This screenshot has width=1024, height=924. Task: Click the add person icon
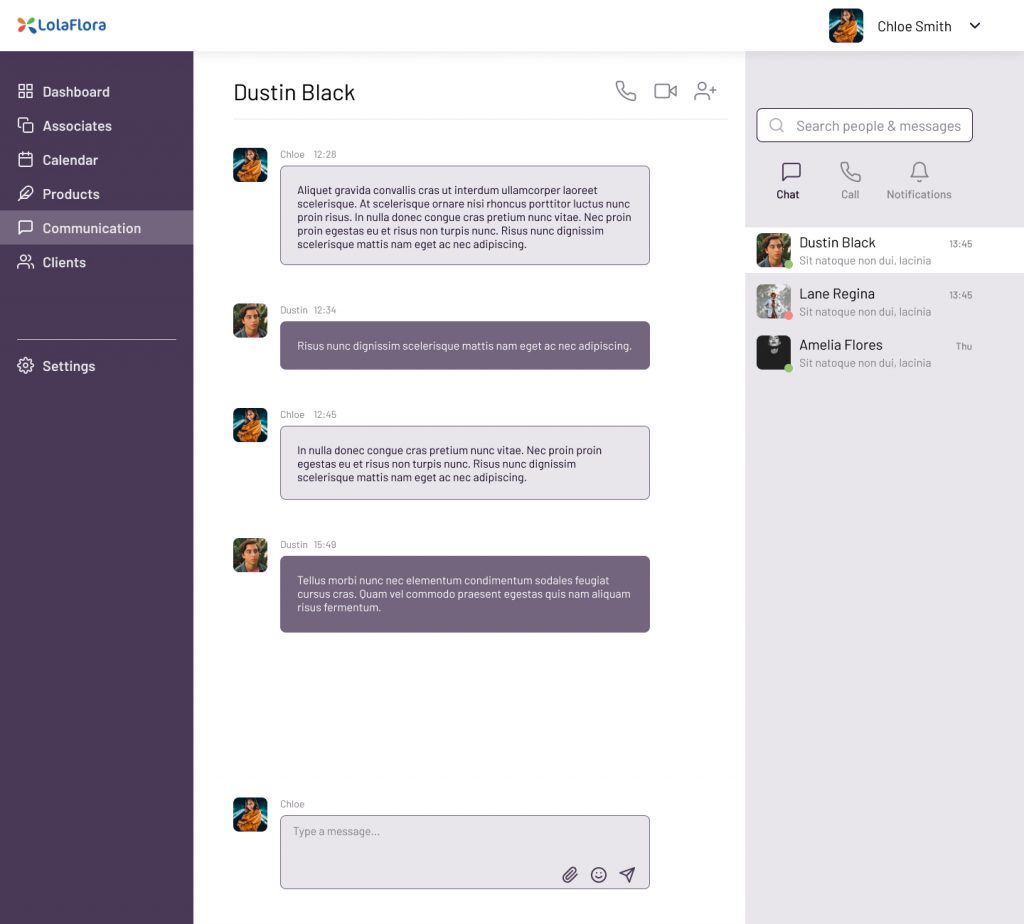[x=706, y=91]
